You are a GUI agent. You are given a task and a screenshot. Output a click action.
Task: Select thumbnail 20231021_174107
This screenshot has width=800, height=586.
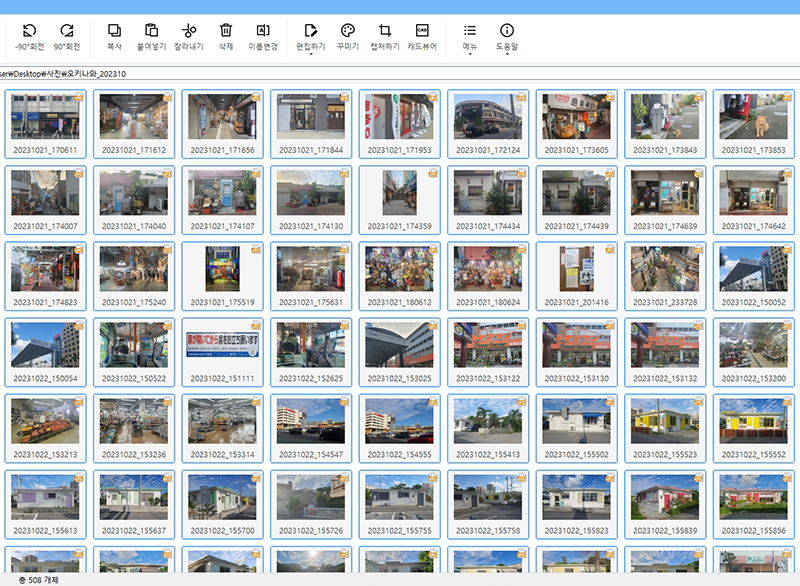[222, 200]
